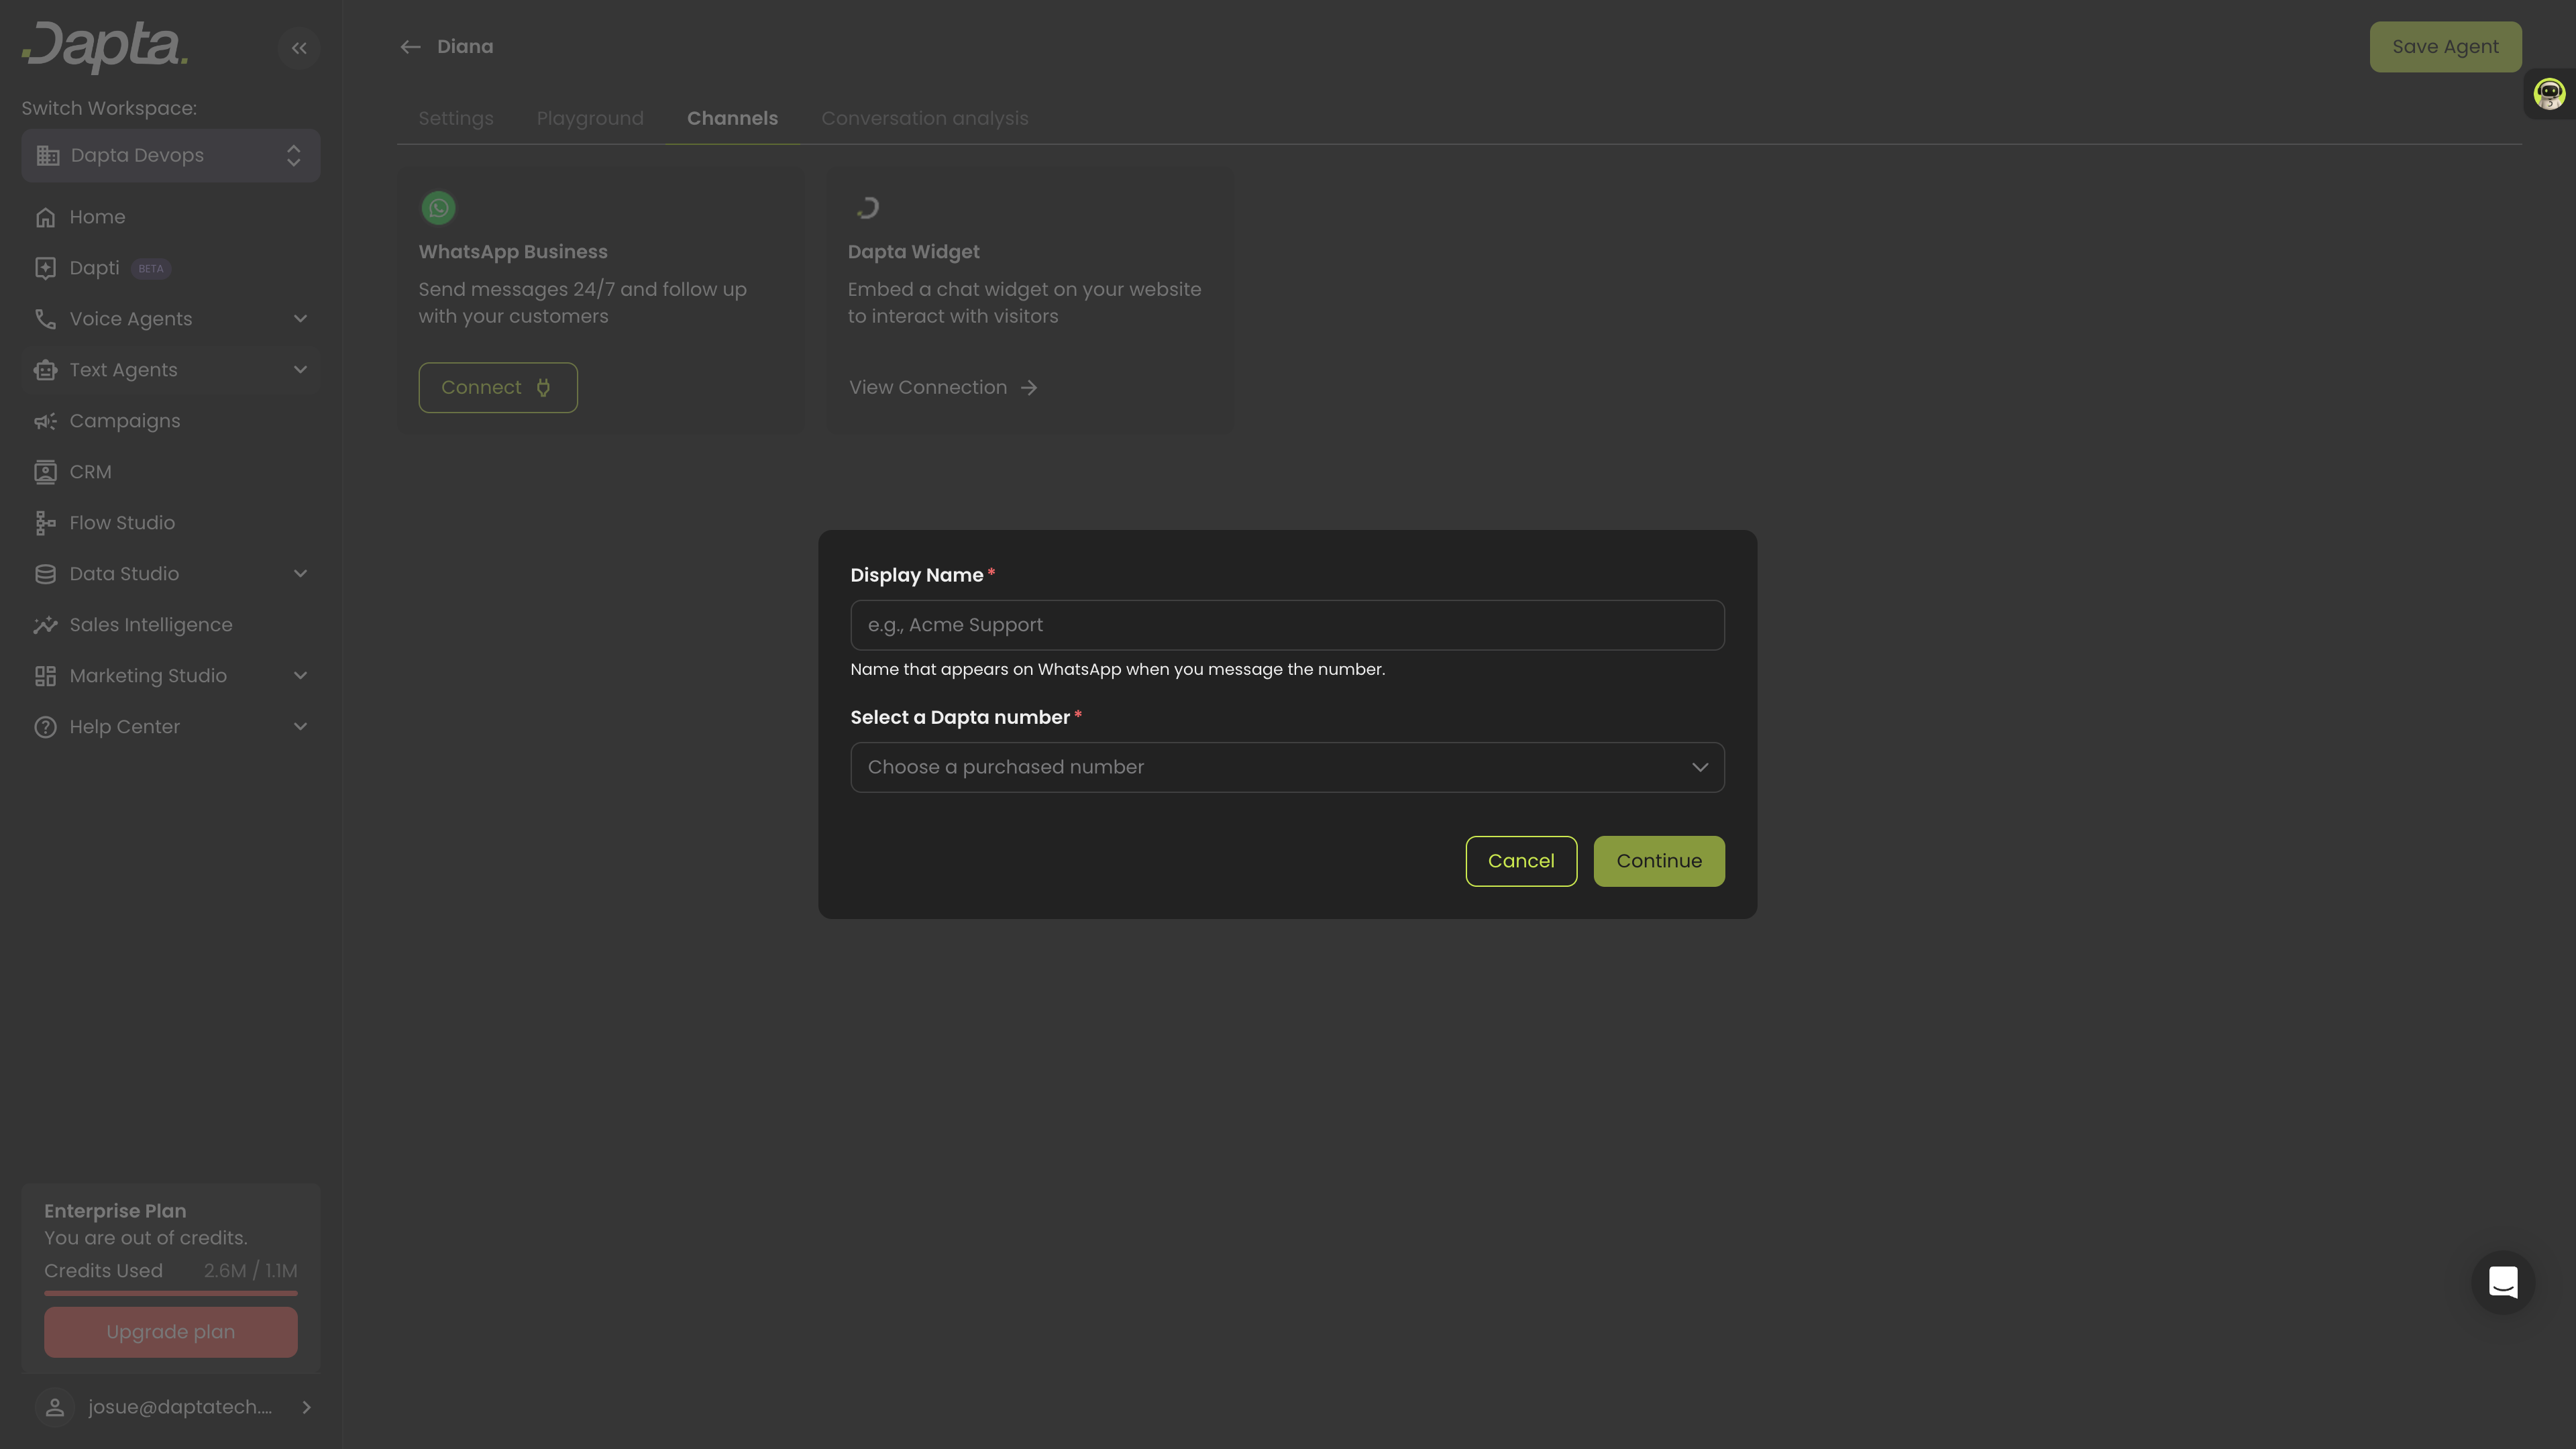Screen dimensions: 2576x1449
Task: Open CRM in the sidebar
Action: [171, 472]
